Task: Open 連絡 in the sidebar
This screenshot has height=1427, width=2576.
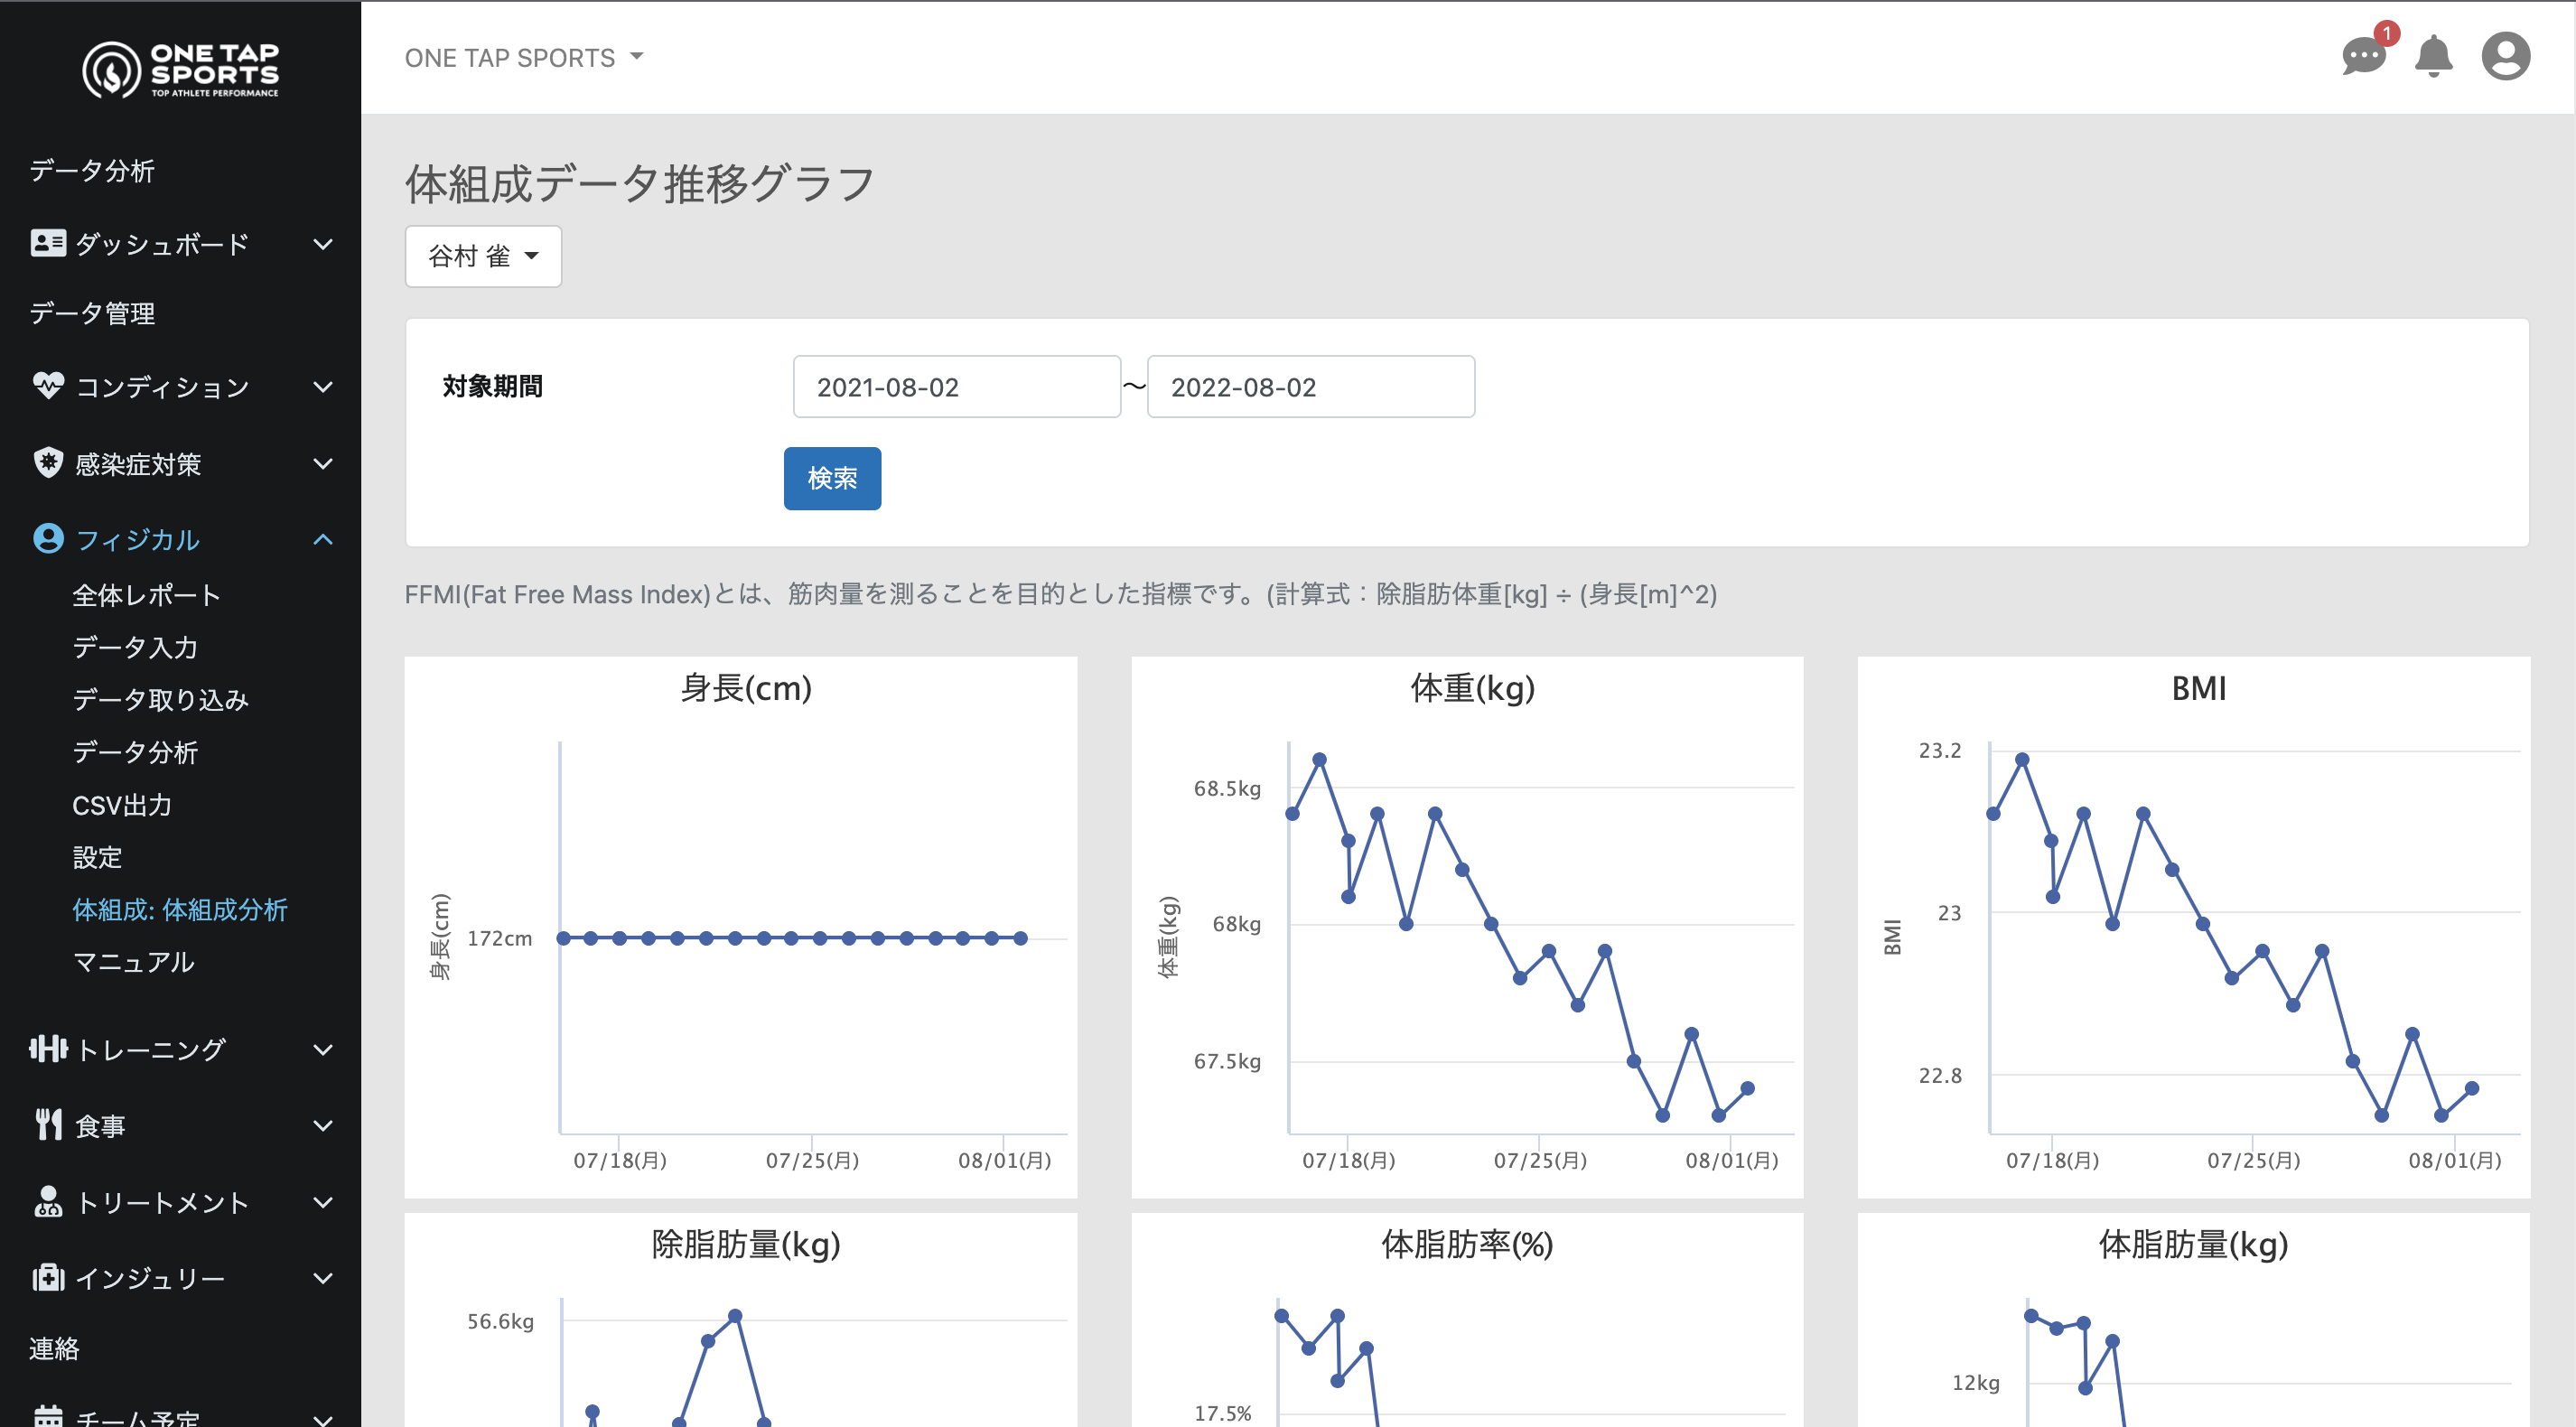Action: coord(54,1349)
